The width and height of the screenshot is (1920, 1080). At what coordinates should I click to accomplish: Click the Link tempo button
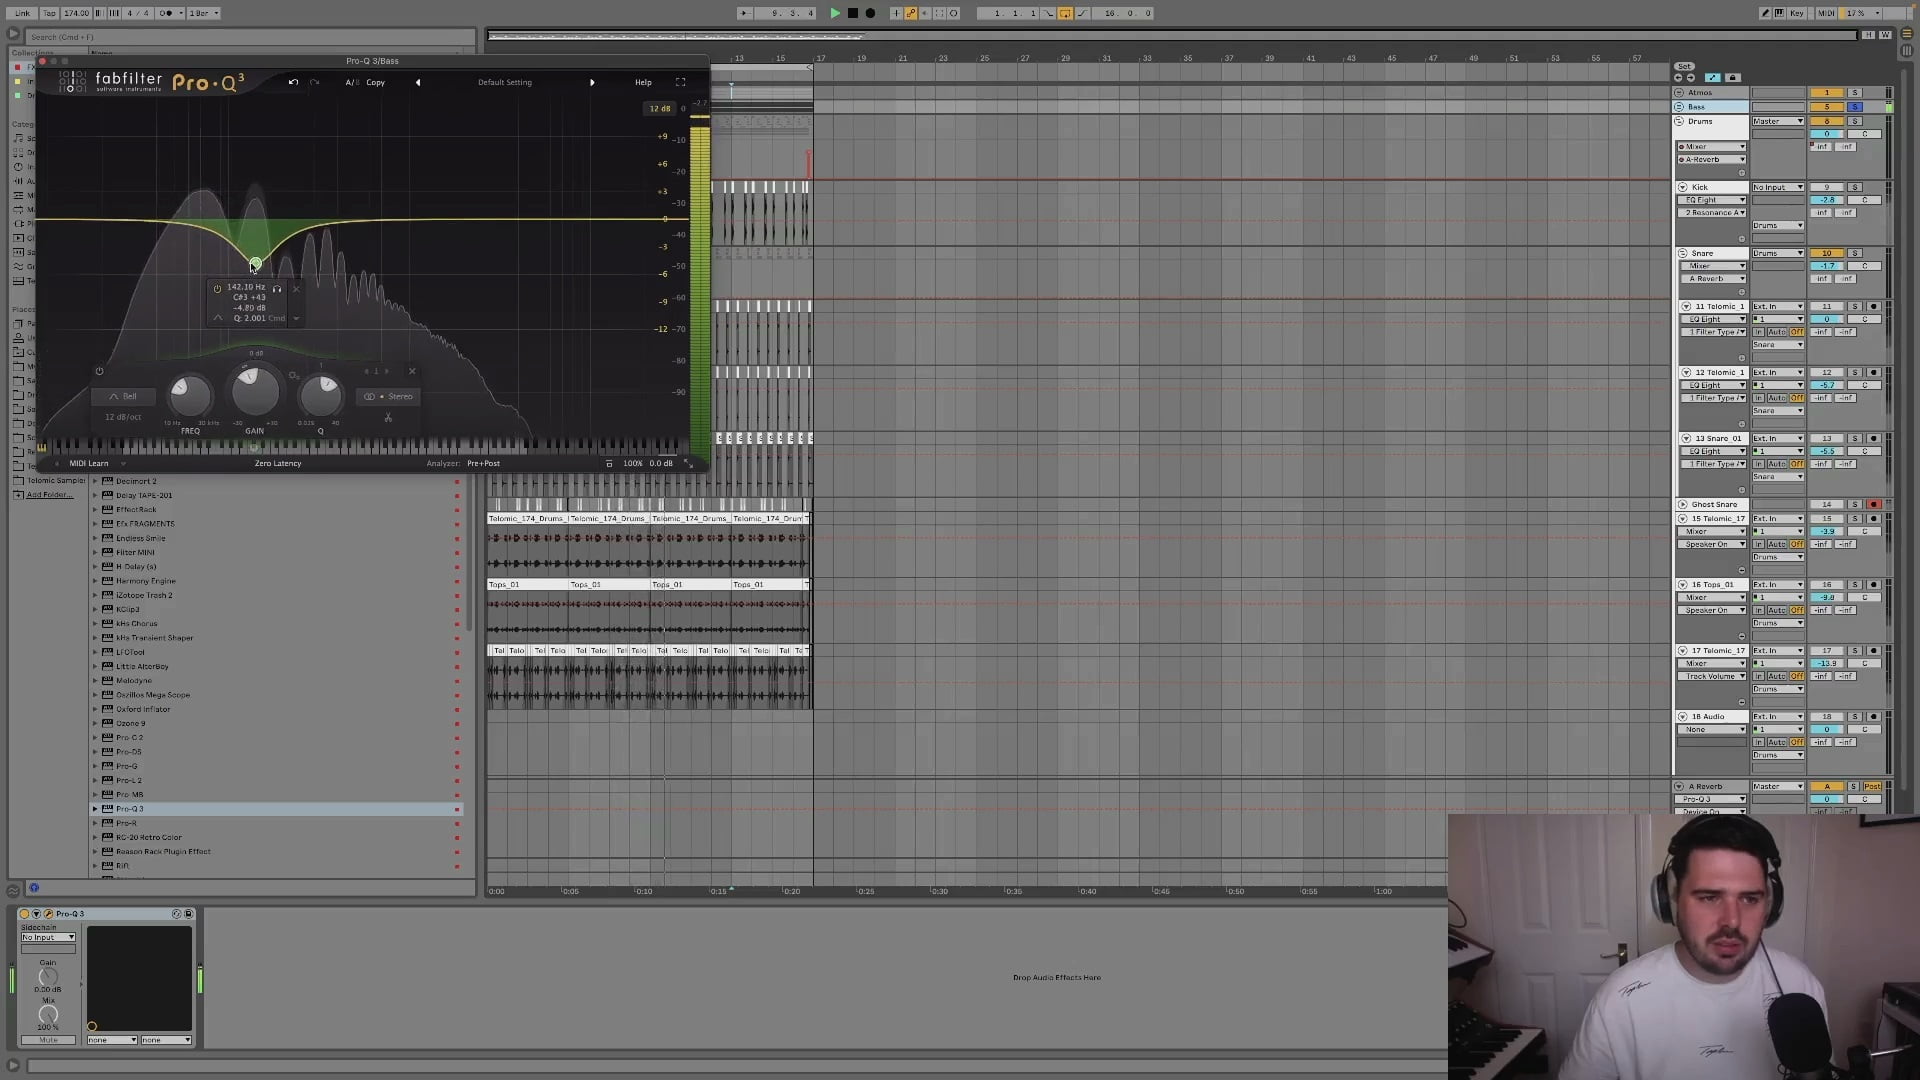pos(22,13)
